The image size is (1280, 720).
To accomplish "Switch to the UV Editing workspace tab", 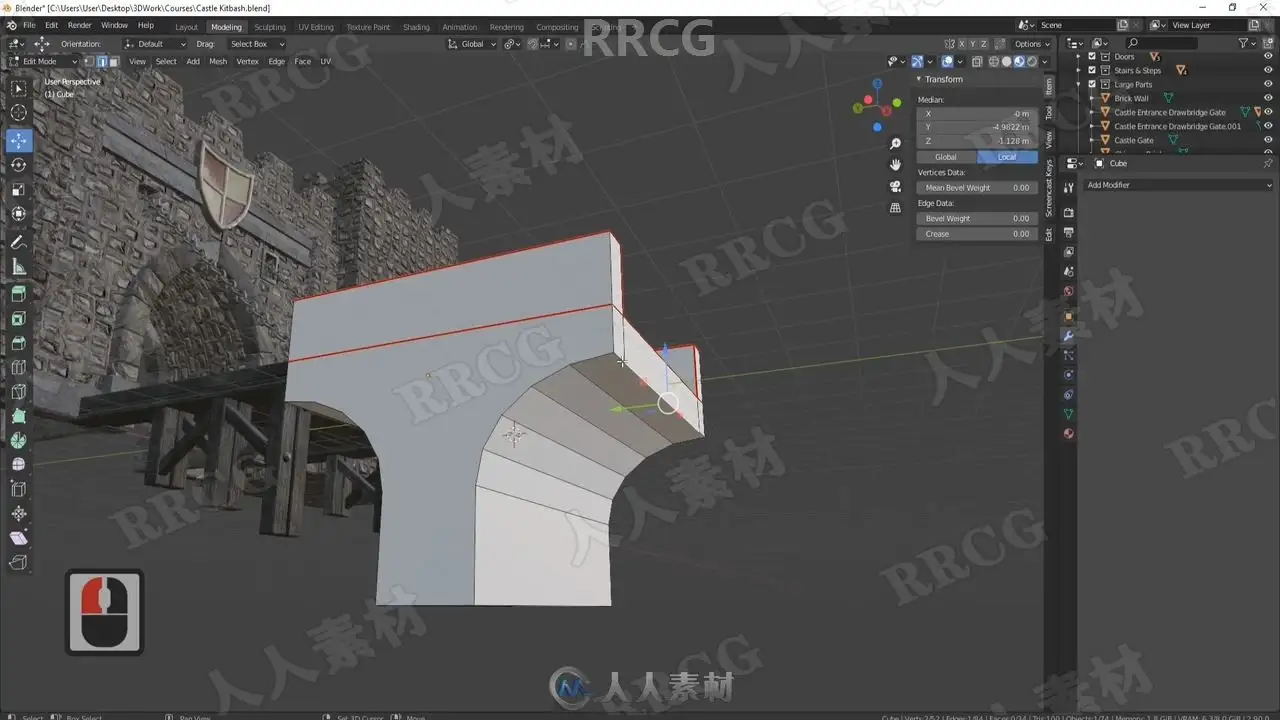I will pyautogui.click(x=316, y=27).
